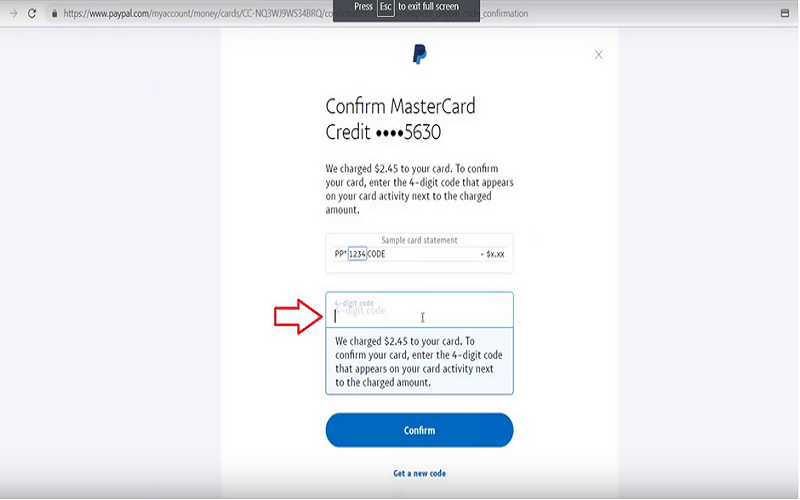The width and height of the screenshot is (800, 500).
Task: Click the instruction paragraph about $2.45 charge
Action: (419, 189)
